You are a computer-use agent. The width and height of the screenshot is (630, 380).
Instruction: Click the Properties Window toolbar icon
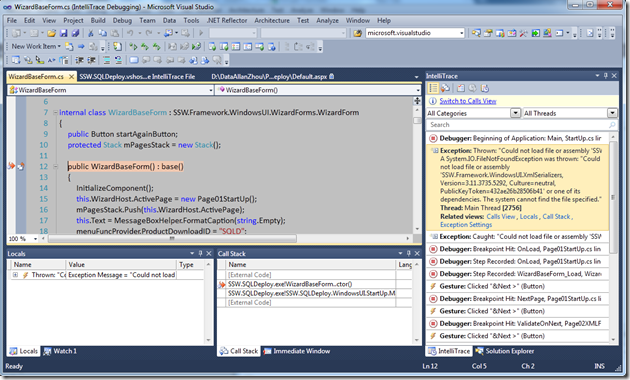tap(488, 33)
